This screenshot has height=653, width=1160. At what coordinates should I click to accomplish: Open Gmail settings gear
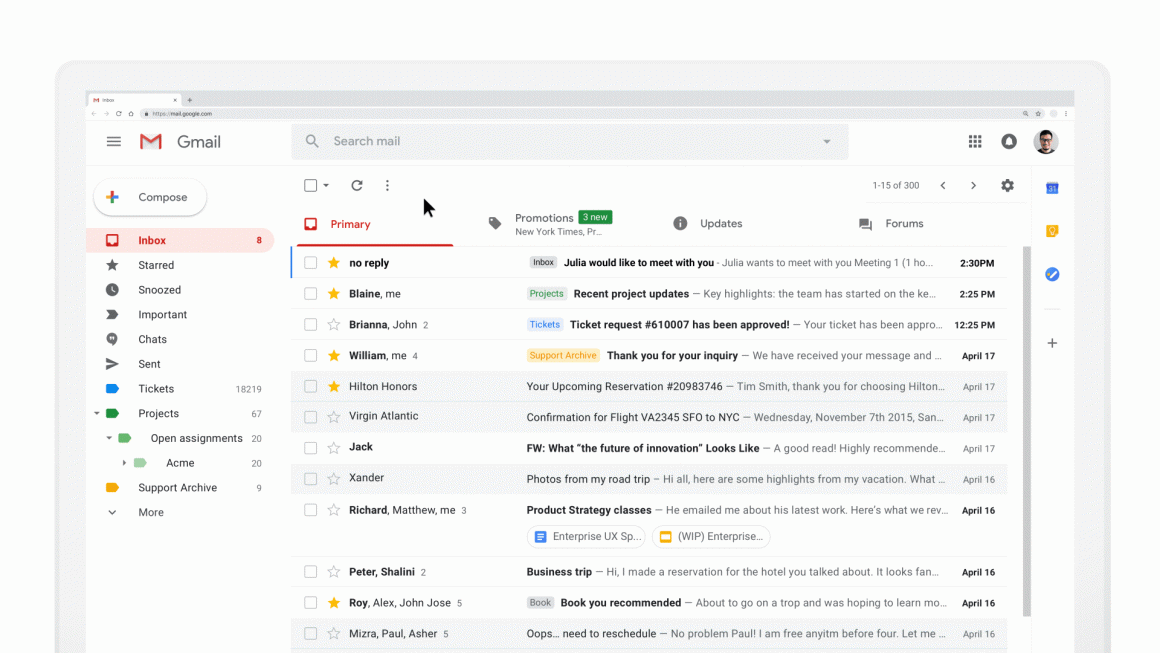[x=1007, y=185]
